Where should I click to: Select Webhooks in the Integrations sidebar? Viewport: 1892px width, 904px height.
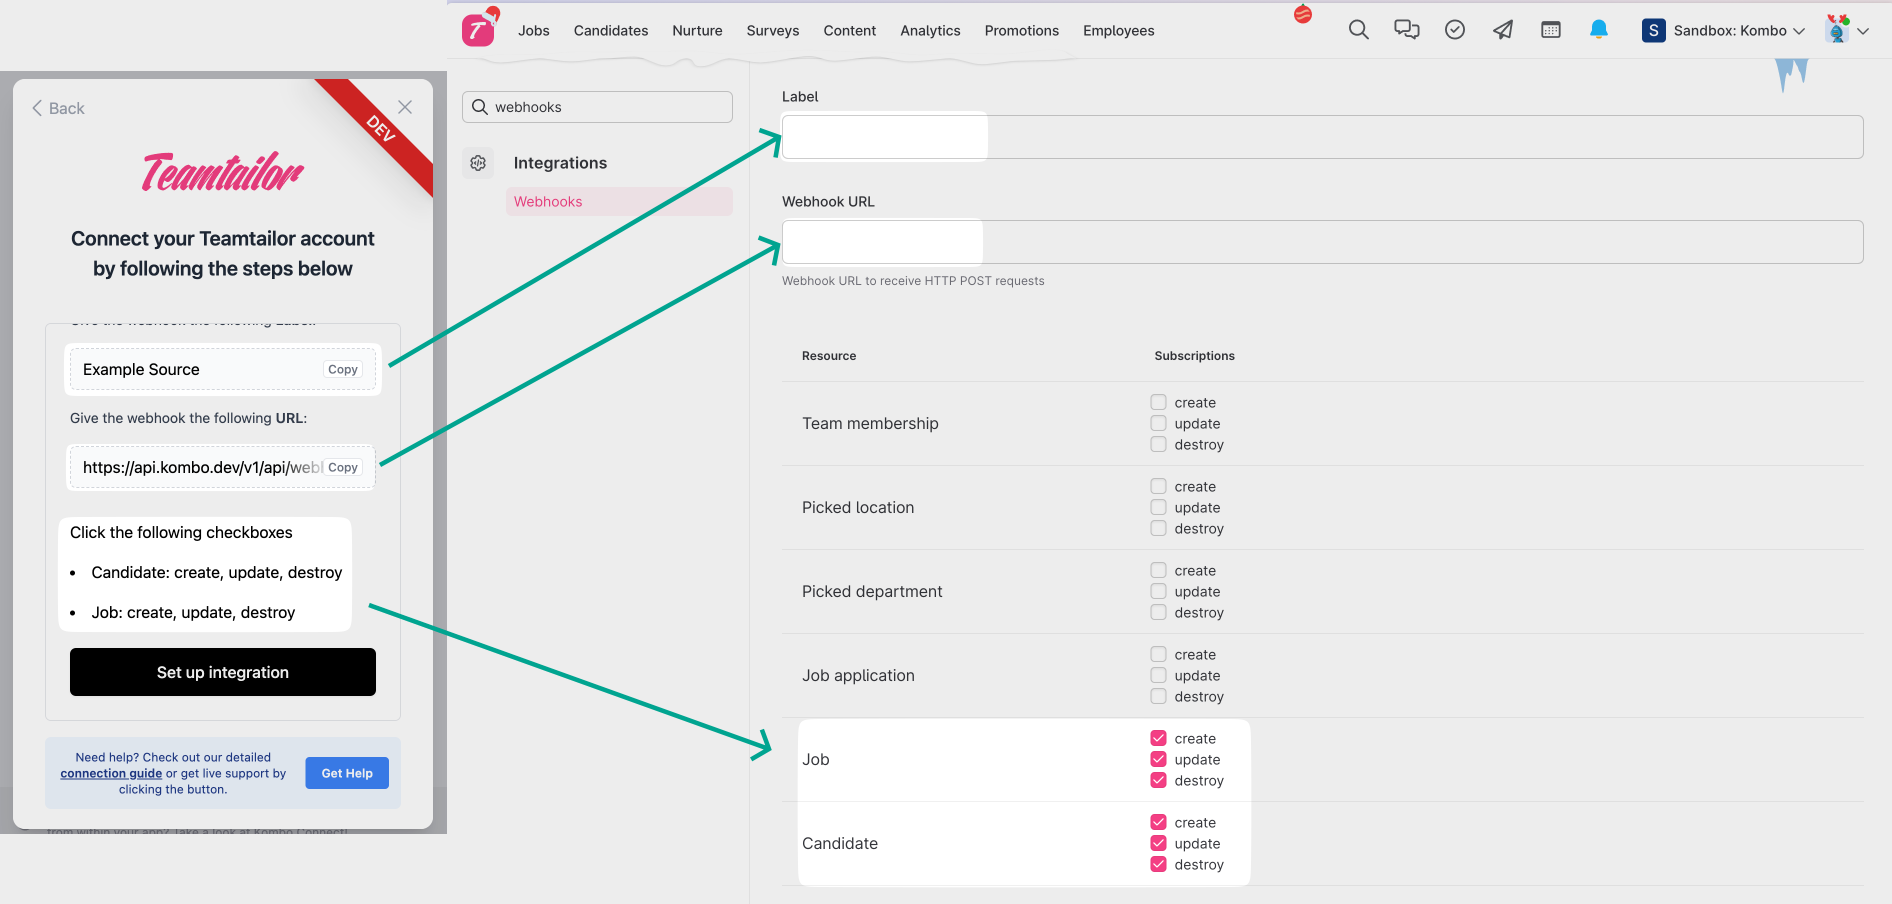point(619,201)
